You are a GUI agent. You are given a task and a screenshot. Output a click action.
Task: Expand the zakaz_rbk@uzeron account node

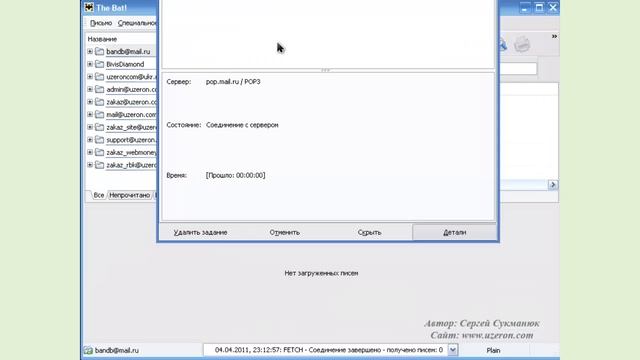click(90, 165)
